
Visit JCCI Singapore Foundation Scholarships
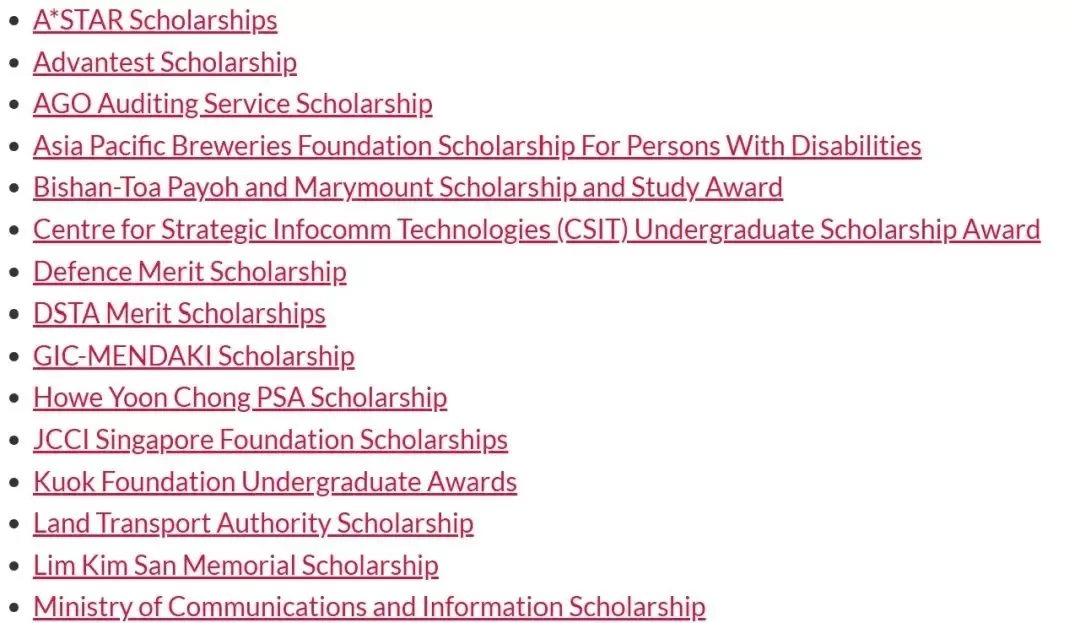coord(270,440)
